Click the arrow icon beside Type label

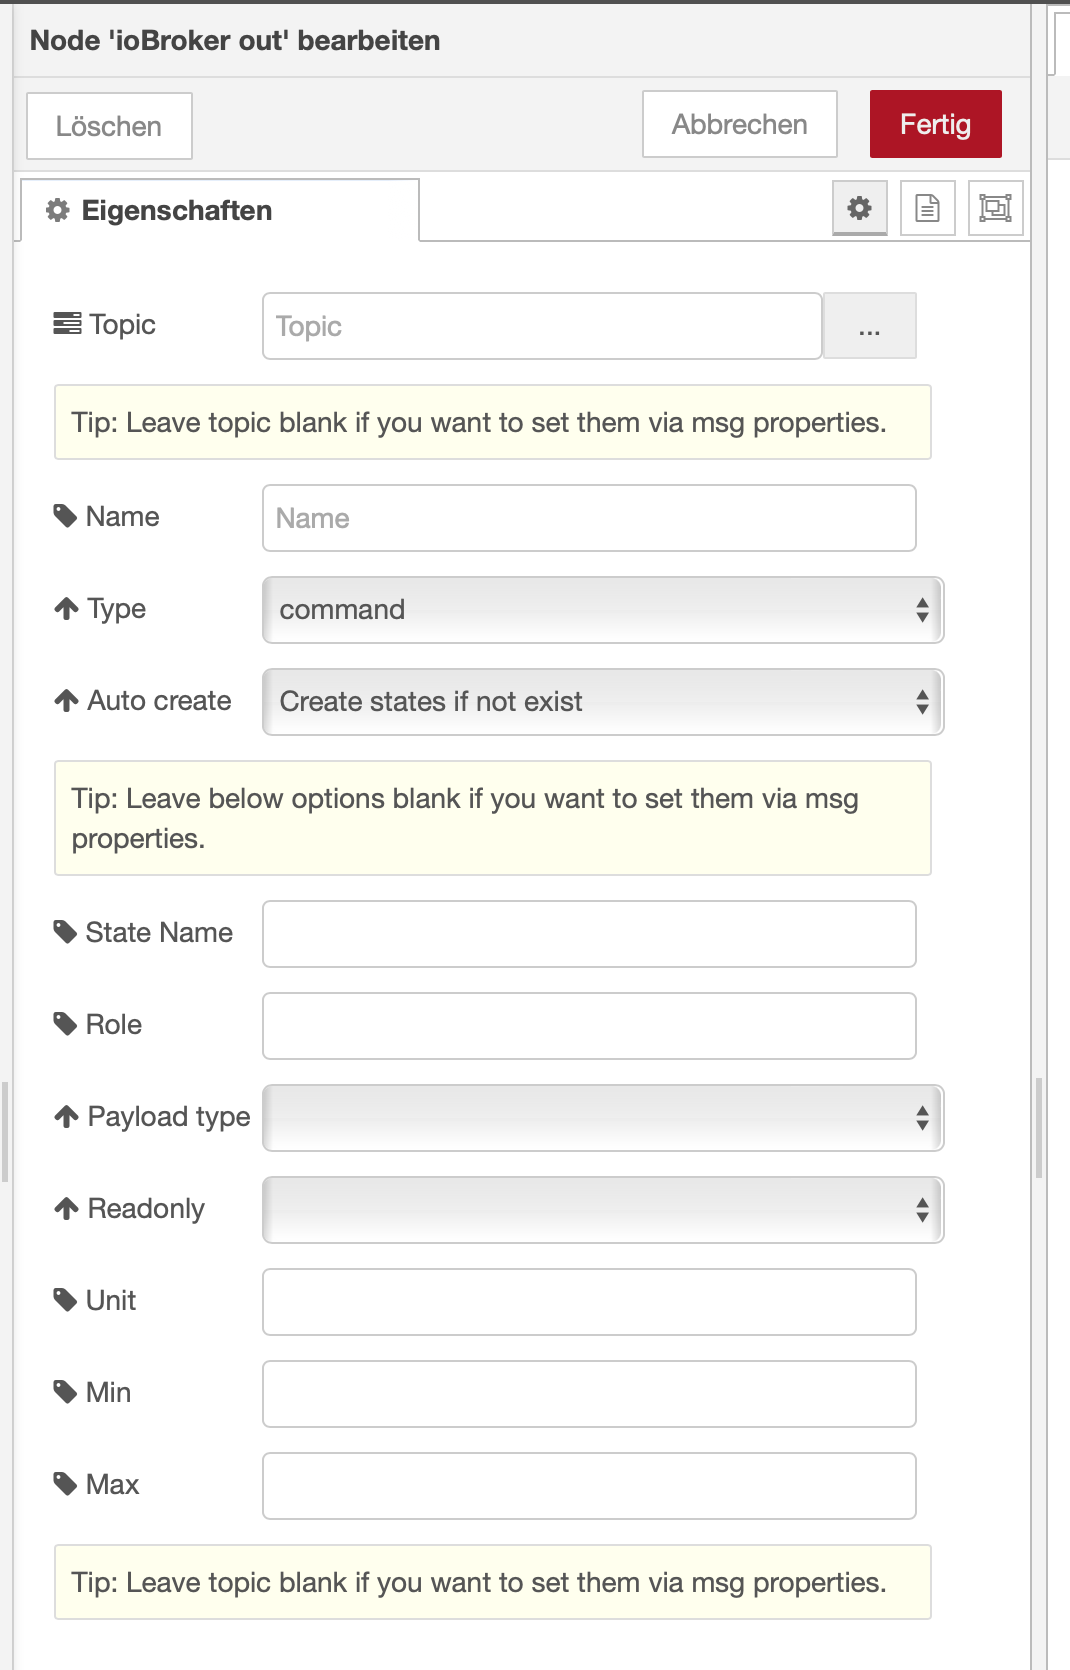(67, 609)
